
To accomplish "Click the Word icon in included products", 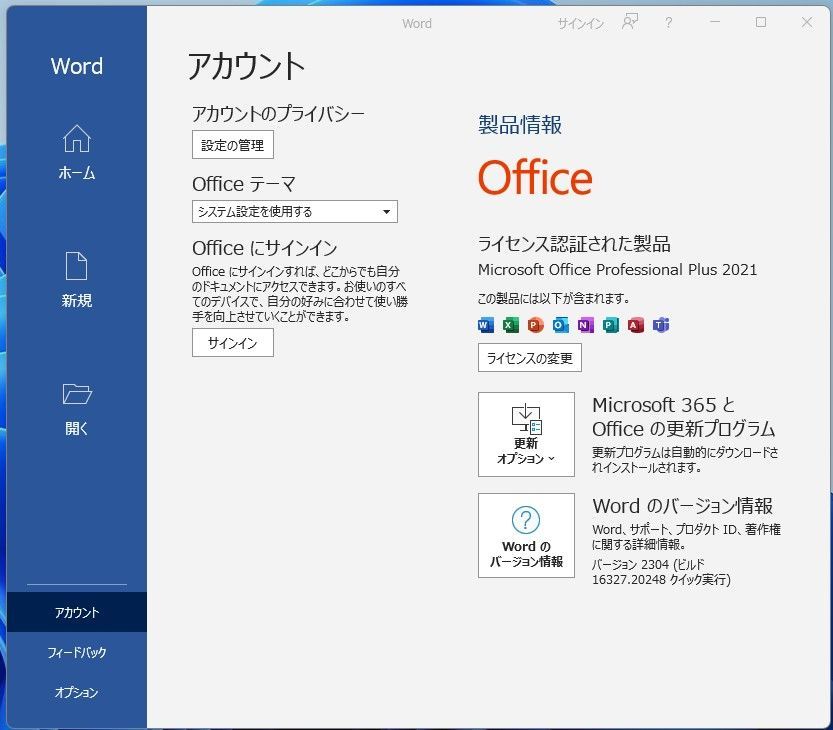I will 485,325.
